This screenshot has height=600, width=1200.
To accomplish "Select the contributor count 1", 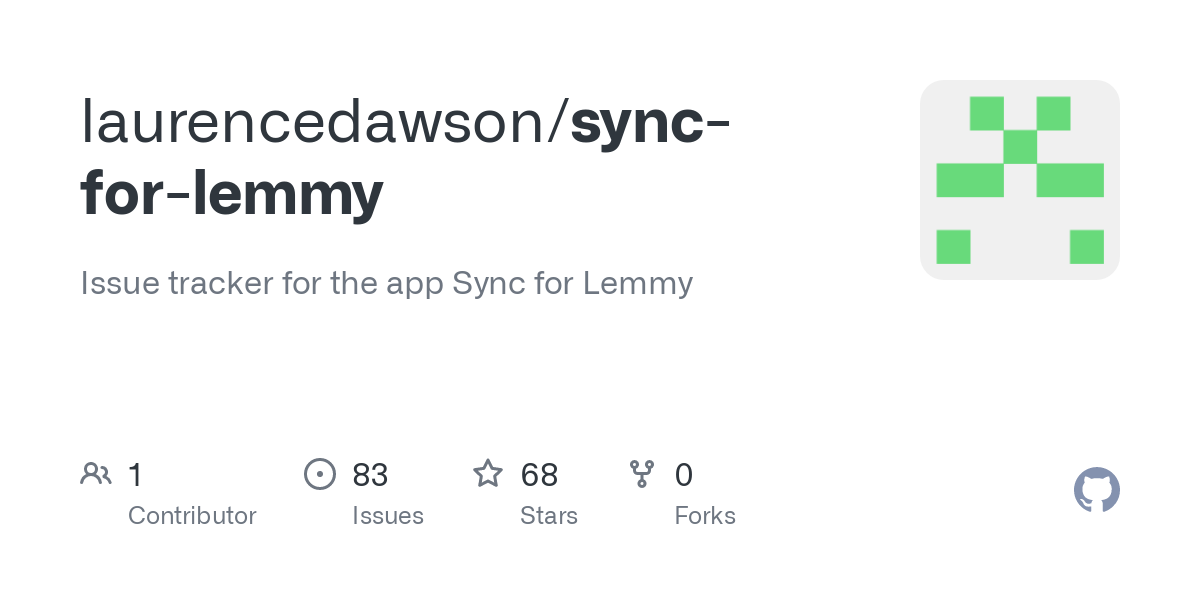I will pyautogui.click(x=136, y=474).
